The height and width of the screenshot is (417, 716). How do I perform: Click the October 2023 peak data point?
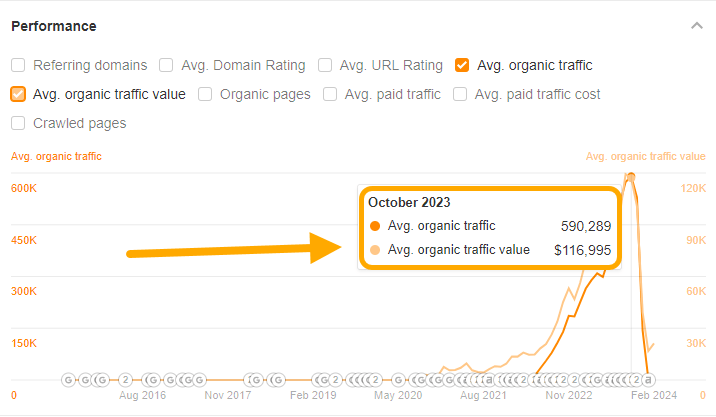[x=630, y=177]
